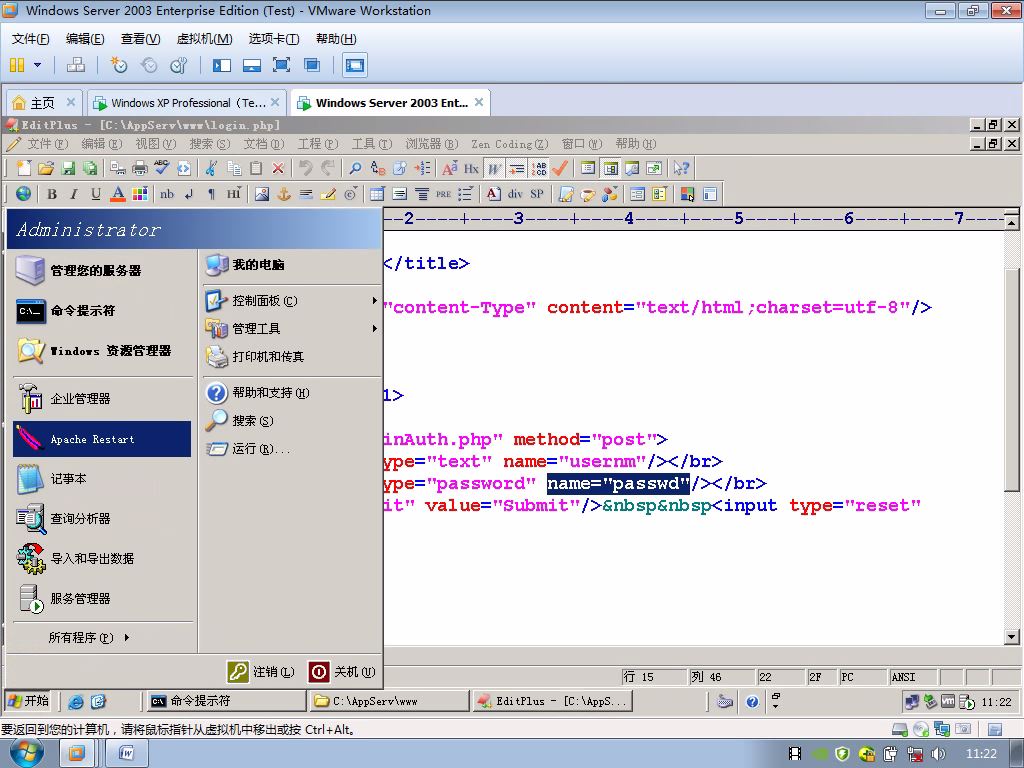Cut selection with the scissors icon
Screen dimensions: 1024x768
(211, 168)
